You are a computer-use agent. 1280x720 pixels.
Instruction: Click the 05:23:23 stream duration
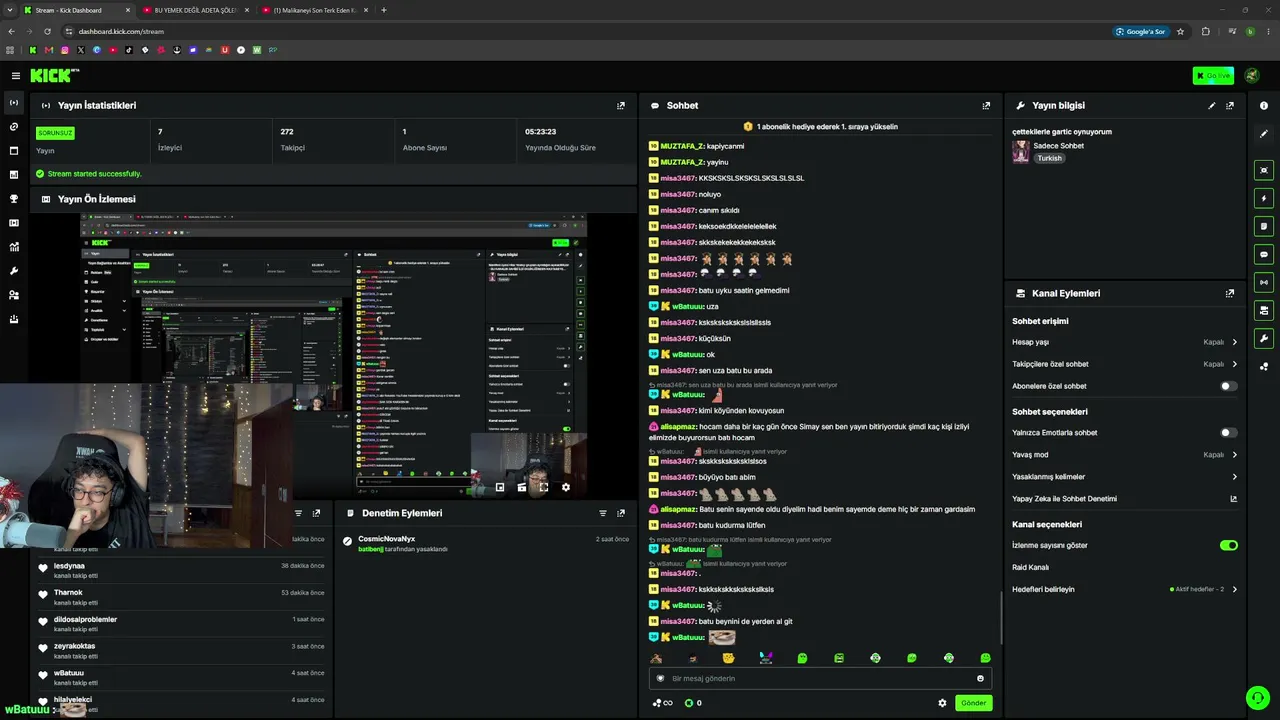pos(540,132)
